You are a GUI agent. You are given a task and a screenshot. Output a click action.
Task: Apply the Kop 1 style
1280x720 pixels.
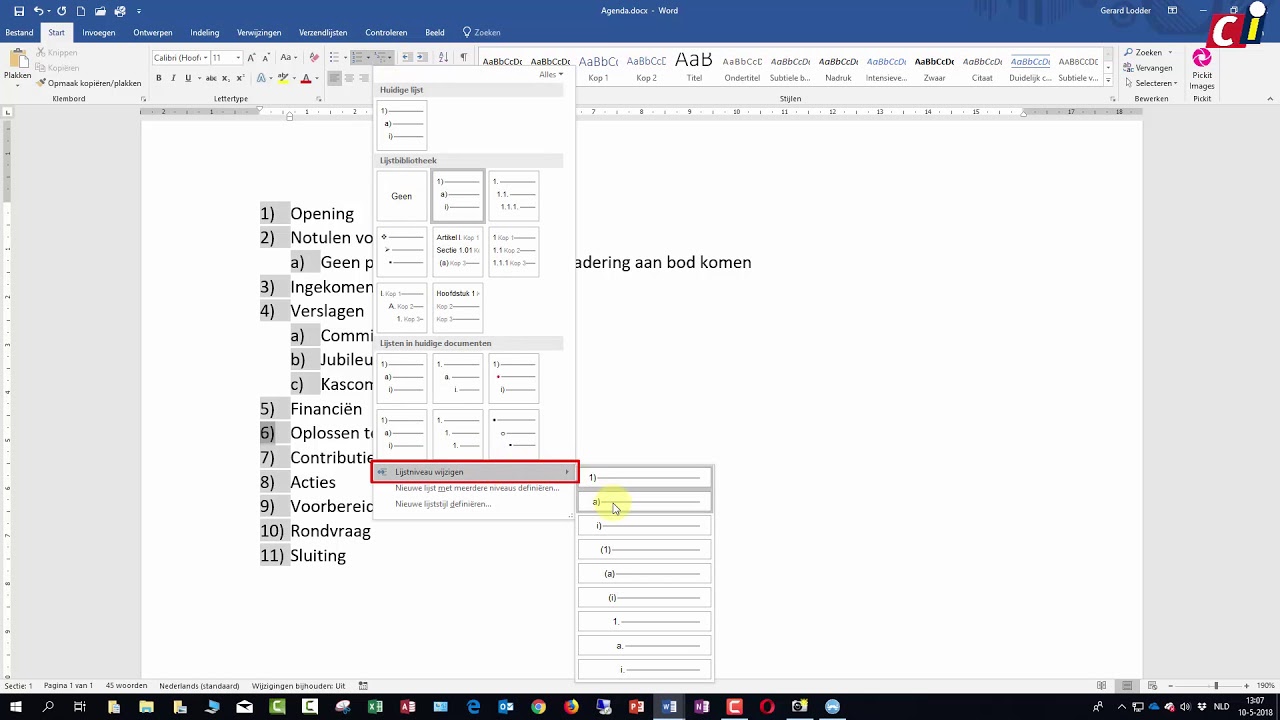[x=598, y=66]
